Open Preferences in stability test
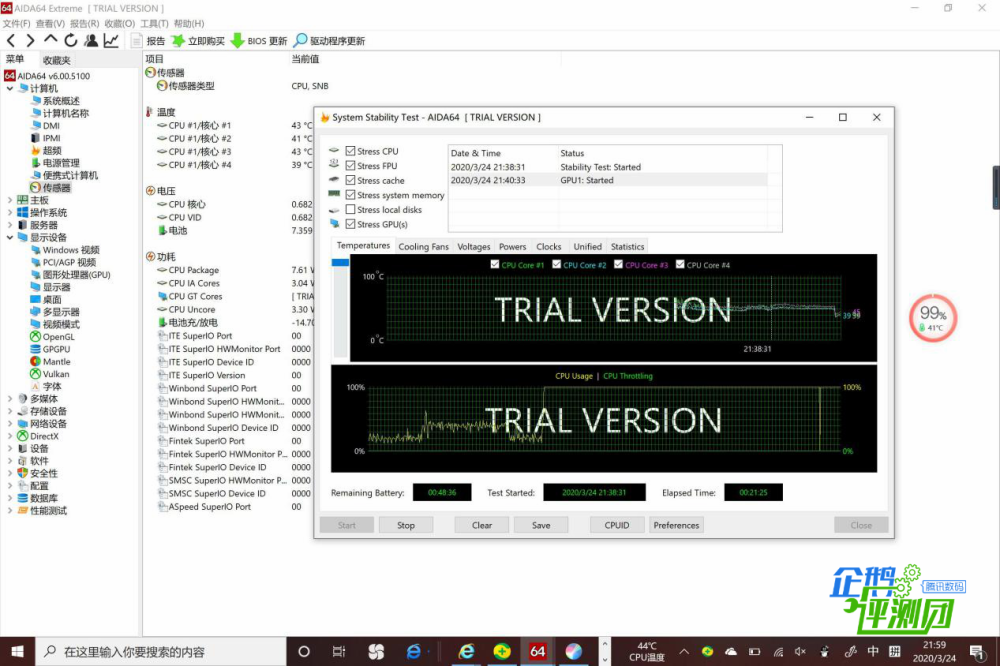The height and width of the screenshot is (666, 1000). pyautogui.click(x=676, y=525)
